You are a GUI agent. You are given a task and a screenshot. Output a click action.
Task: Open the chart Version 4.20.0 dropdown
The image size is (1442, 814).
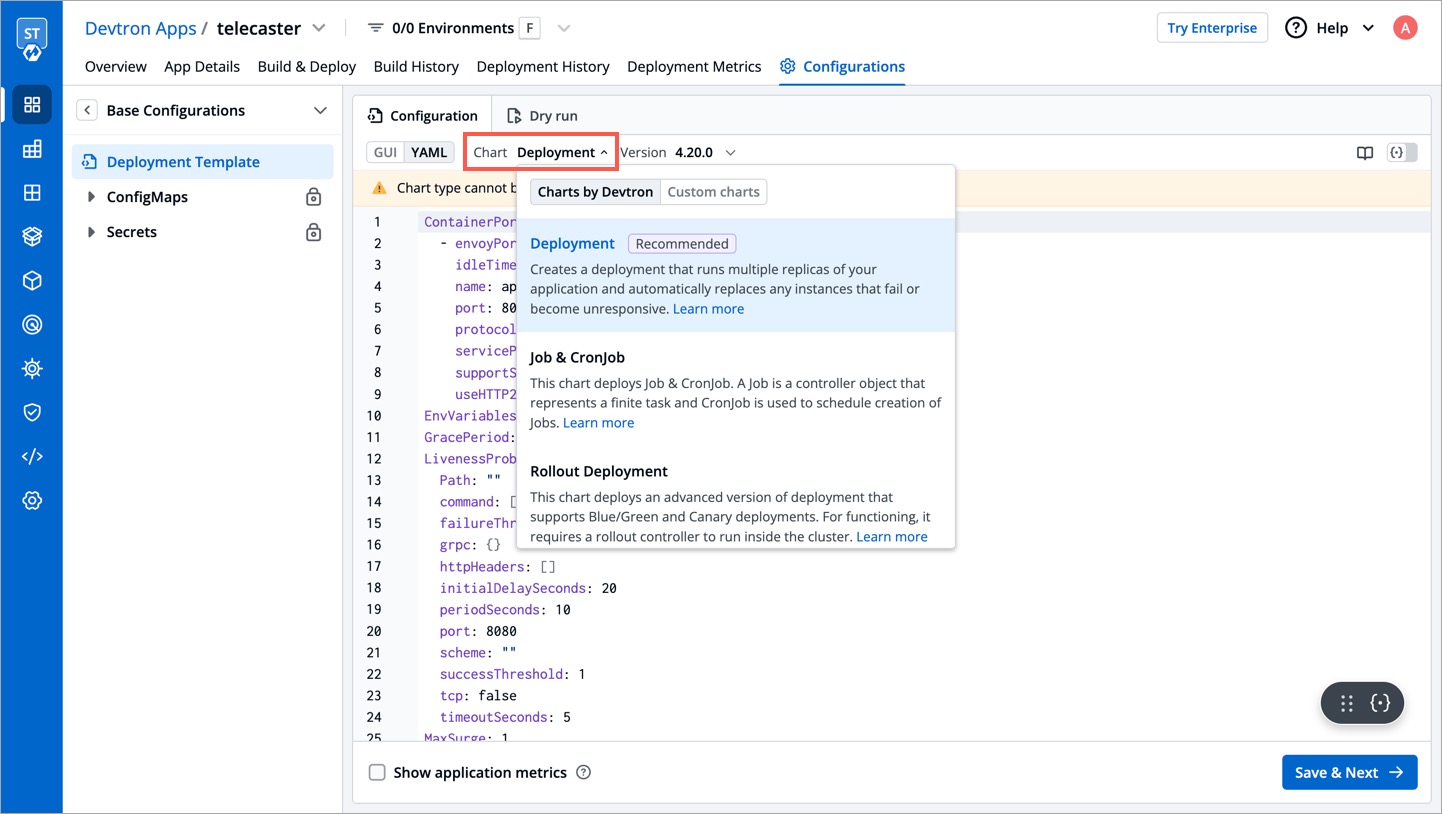coord(705,152)
